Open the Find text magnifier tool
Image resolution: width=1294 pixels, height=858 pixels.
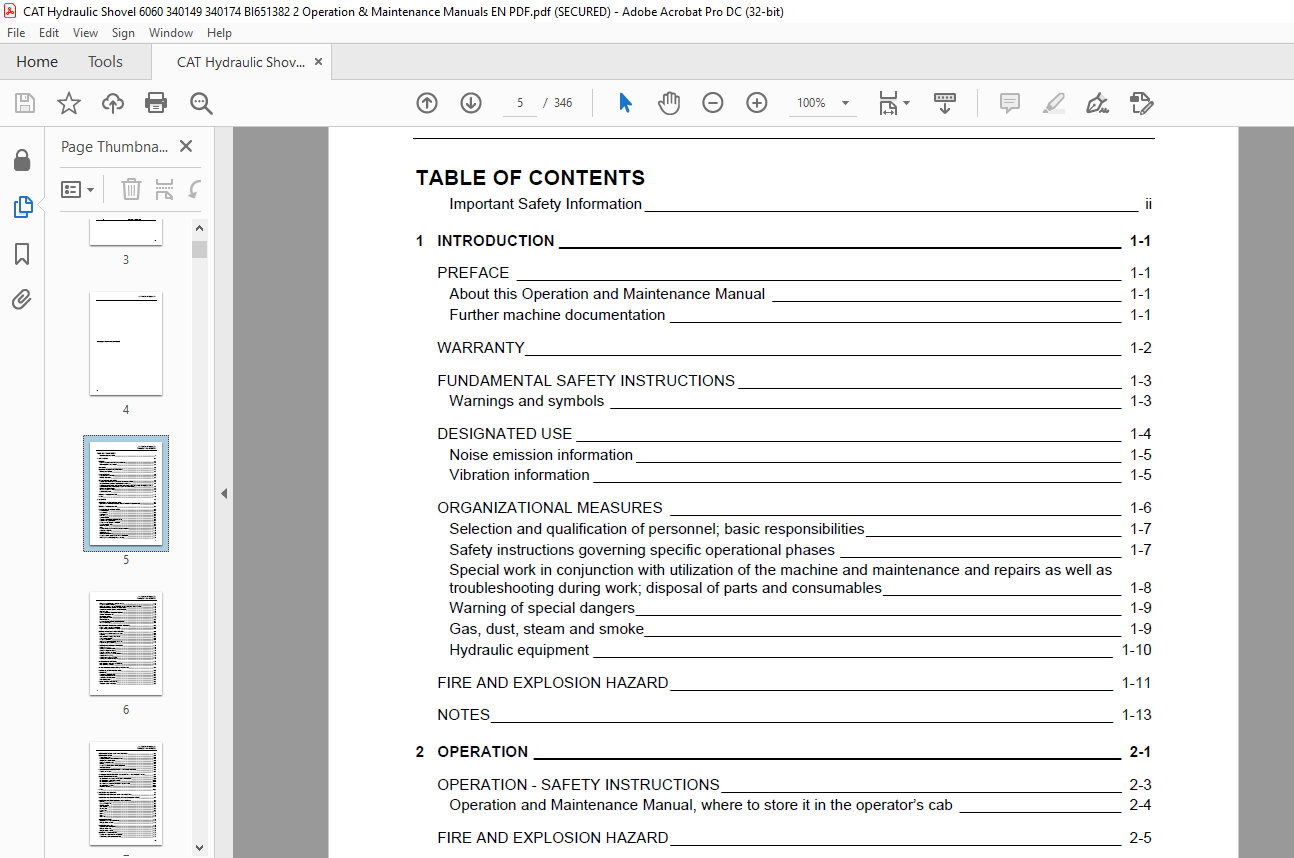[x=201, y=103]
